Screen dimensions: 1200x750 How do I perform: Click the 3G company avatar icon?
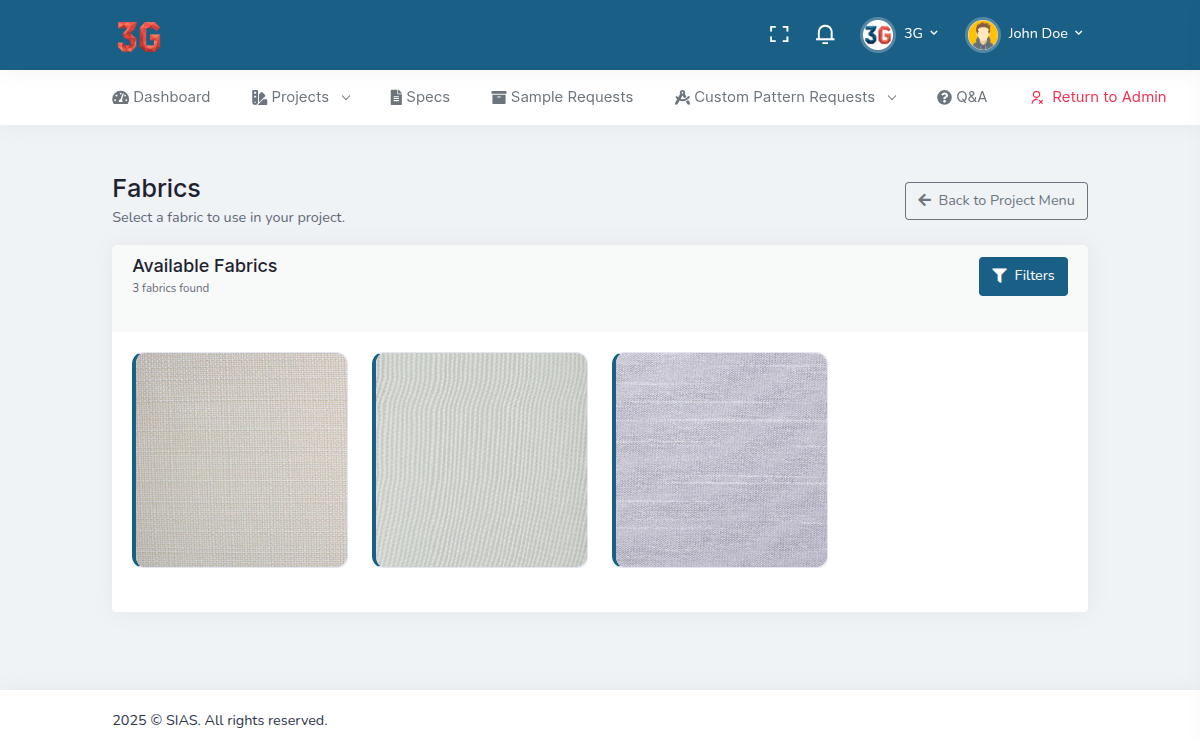coord(878,34)
